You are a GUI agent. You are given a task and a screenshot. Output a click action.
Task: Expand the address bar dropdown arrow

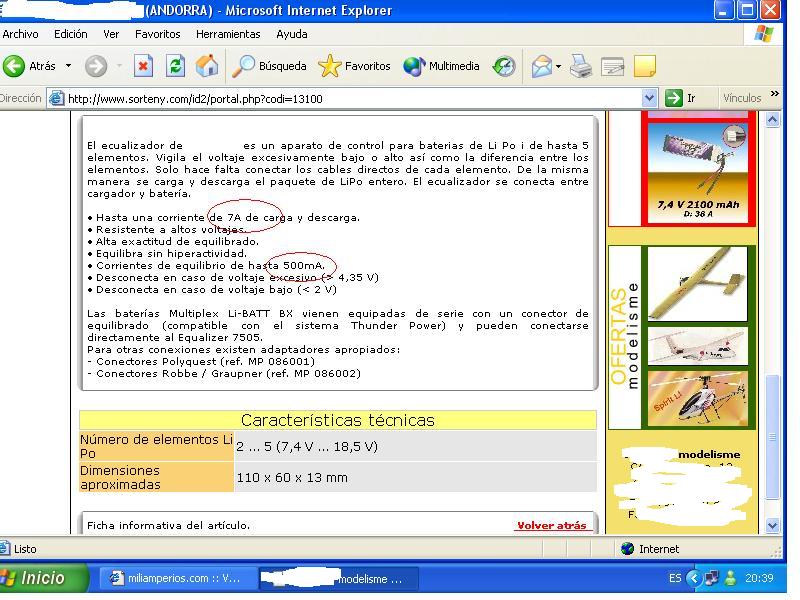coord(649,98)
